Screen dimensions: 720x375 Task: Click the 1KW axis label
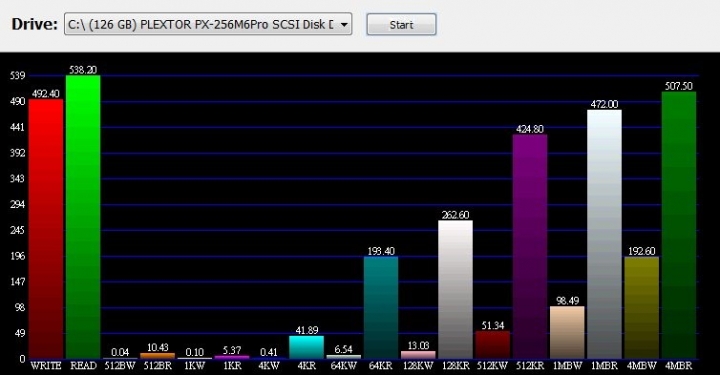195,366
